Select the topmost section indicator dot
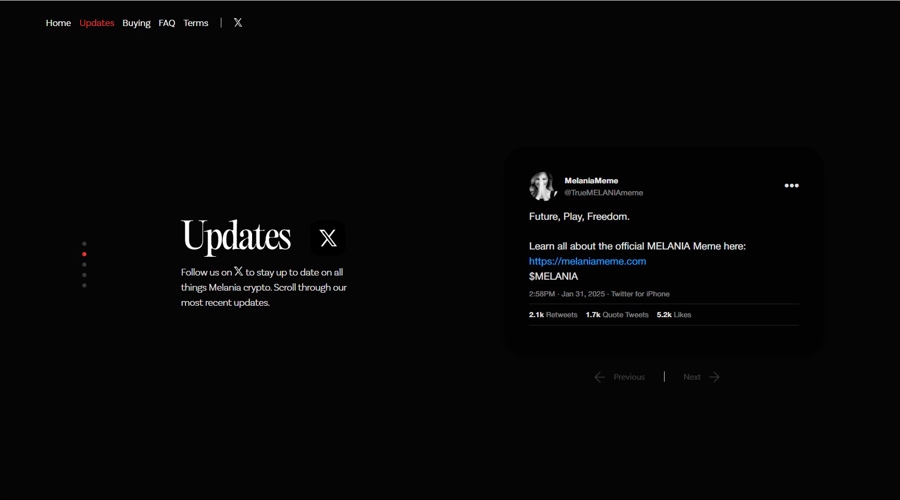 click(x=84, y=243)
